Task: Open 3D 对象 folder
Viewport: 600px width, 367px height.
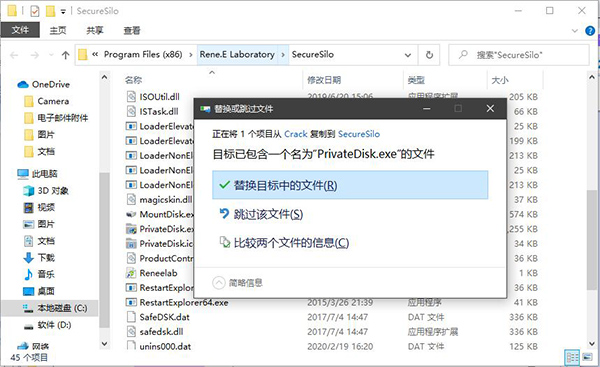Action: [53, 191]
